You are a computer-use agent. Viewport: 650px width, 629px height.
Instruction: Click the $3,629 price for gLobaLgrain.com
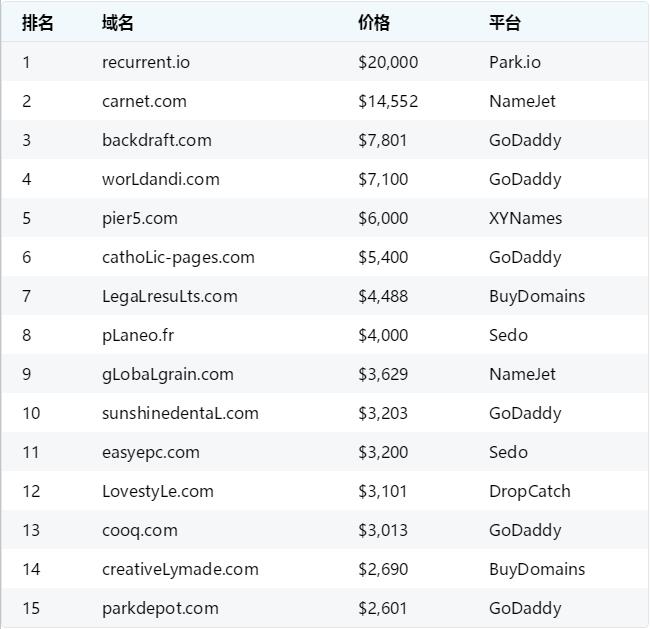pyautogui.click(x=383, y=374)
